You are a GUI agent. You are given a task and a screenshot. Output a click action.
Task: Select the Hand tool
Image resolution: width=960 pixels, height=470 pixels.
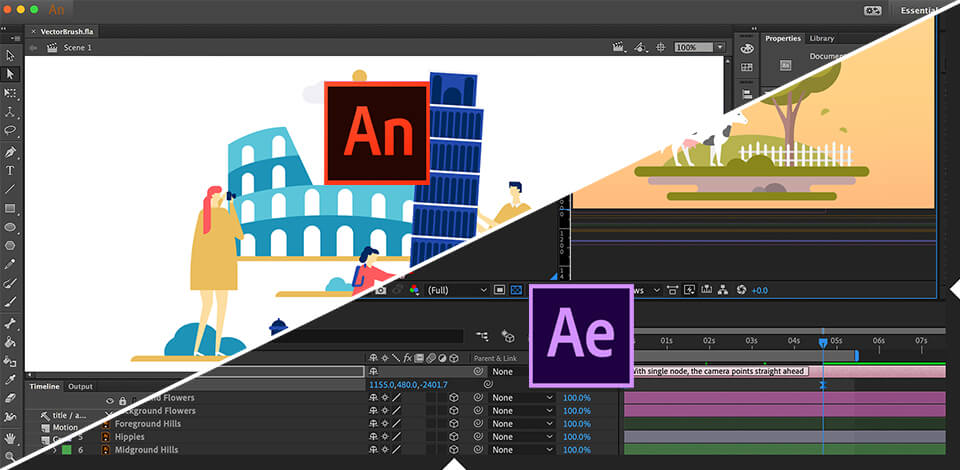pyautogui.click(x=10, y=438)
